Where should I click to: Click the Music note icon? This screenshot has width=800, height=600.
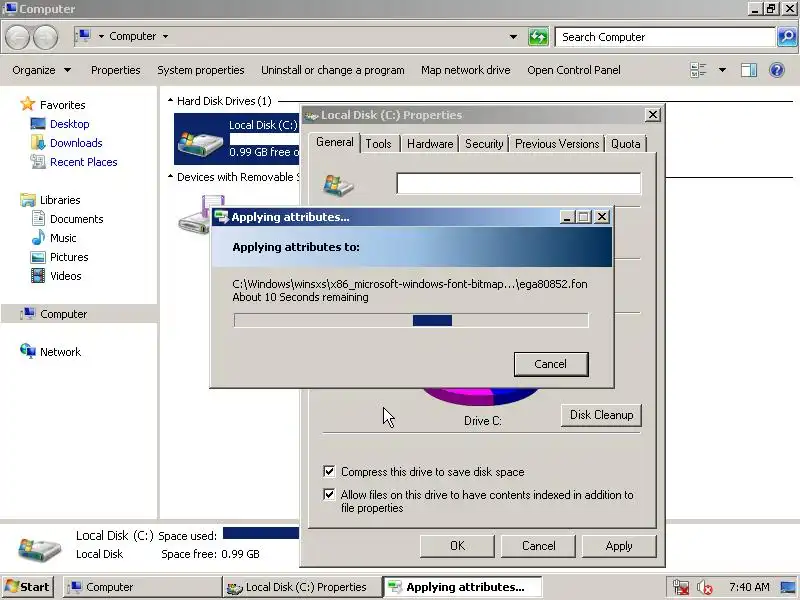click(38, 238)
